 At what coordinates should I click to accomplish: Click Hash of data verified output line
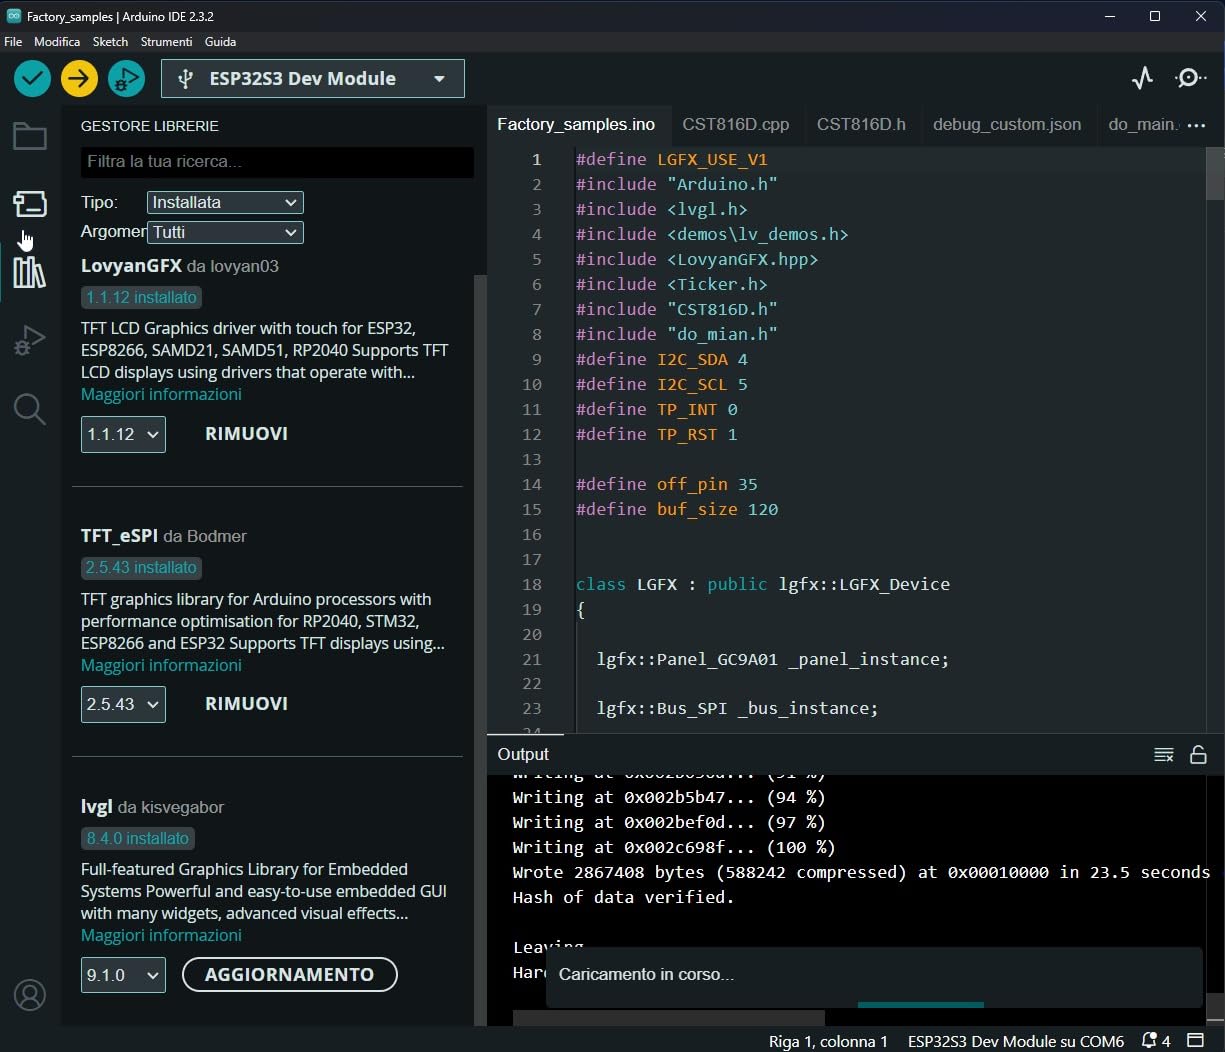pos(623,897)
